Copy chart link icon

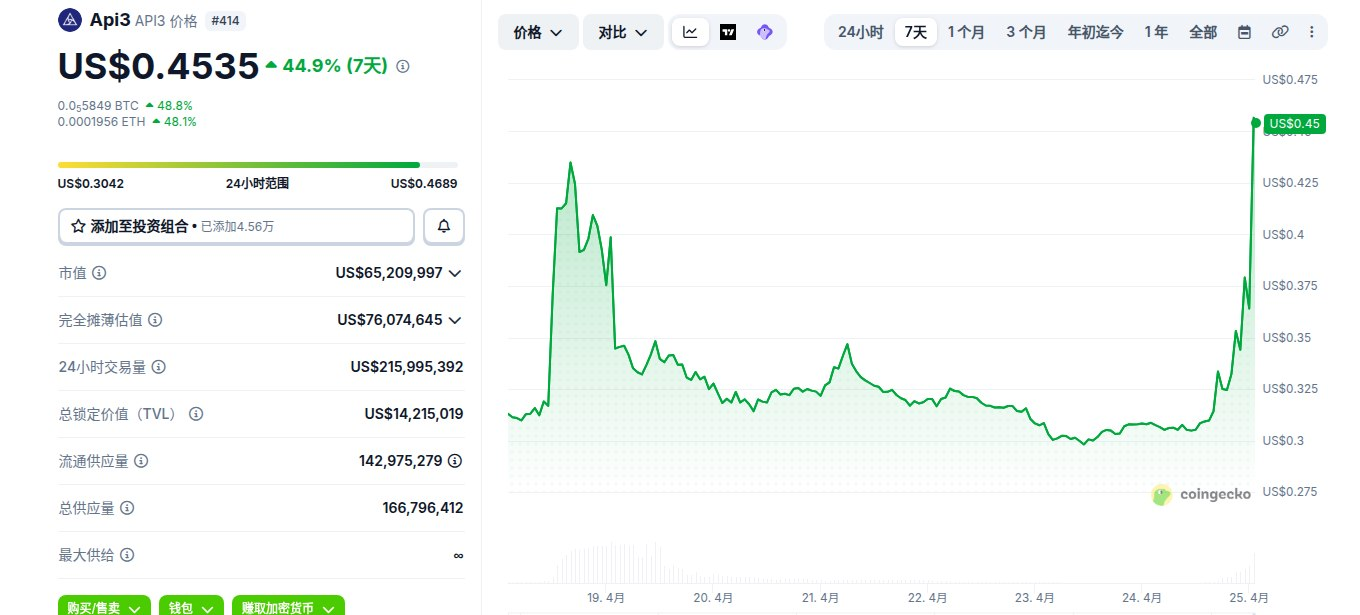pos(1279,32)
